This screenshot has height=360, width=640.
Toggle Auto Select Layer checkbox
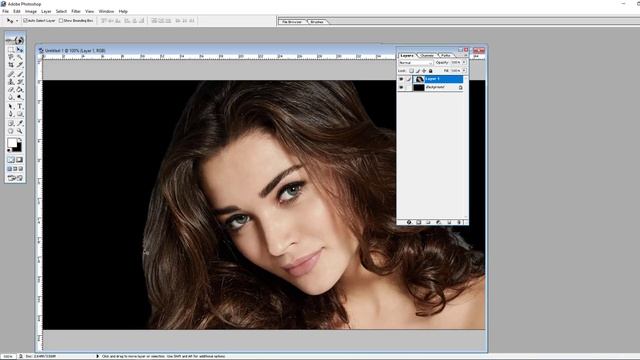[x=25, y=20]
